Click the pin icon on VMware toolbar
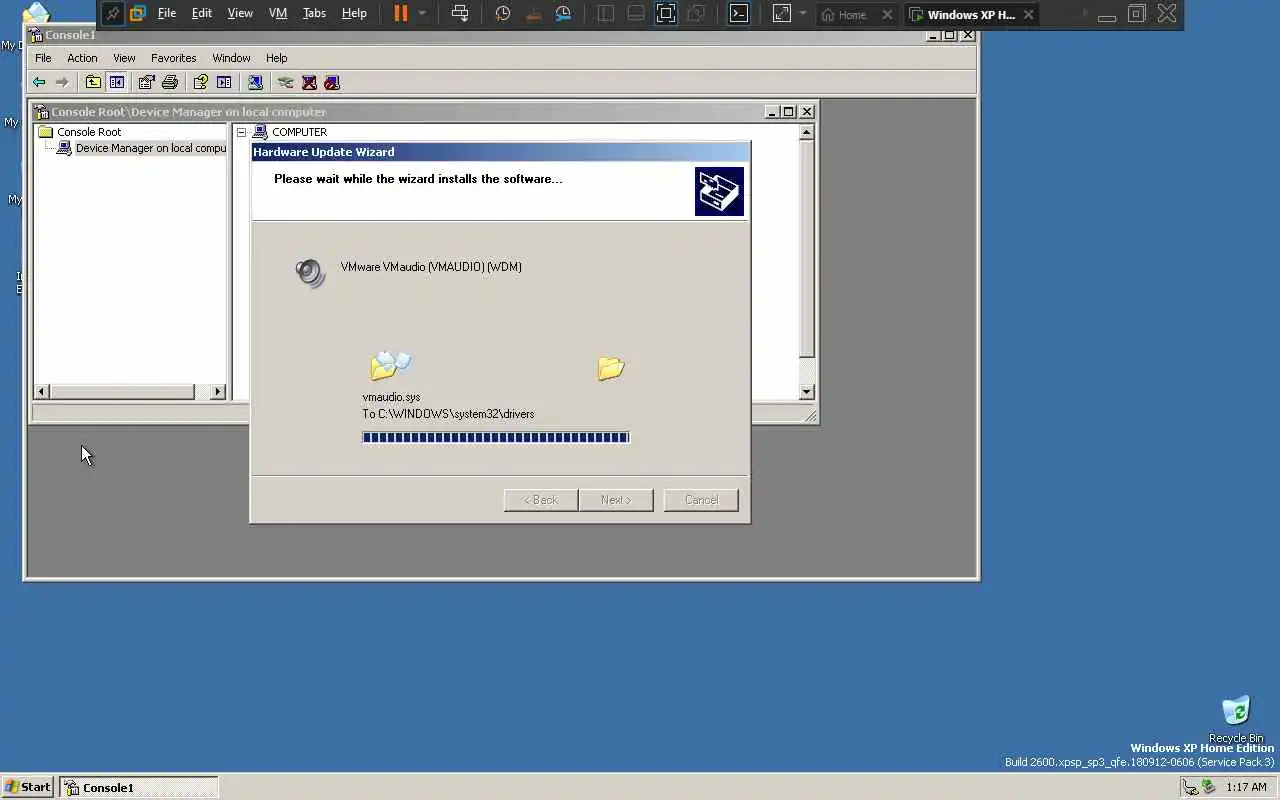Image resolution: width=1280 pixels, height=800 pixels. 113,14
